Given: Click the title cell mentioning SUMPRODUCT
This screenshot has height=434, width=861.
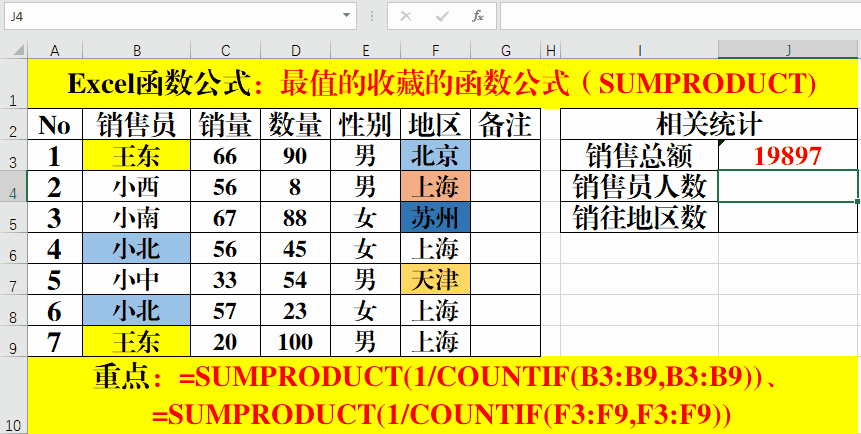Looking at the screenshot, I should [443, 84].
